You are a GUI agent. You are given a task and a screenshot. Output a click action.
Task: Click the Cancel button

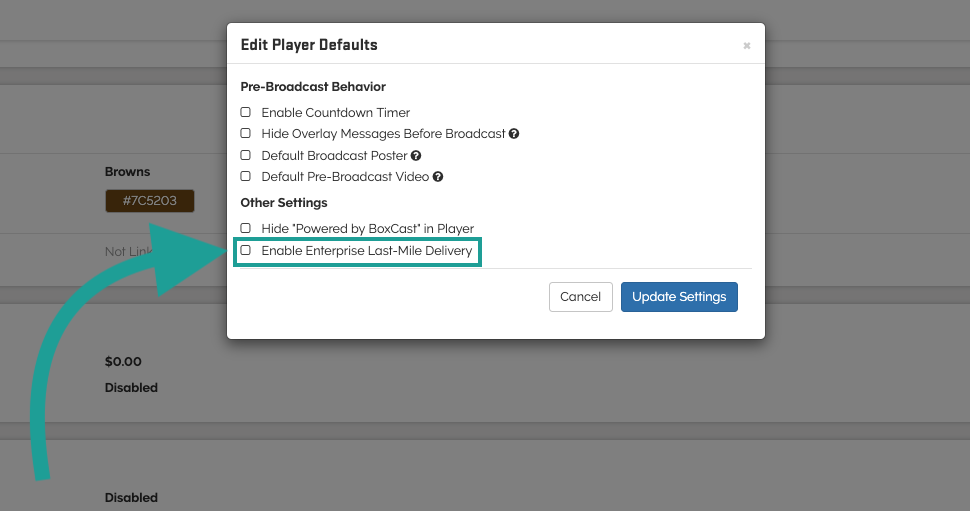tap(580, 297)
